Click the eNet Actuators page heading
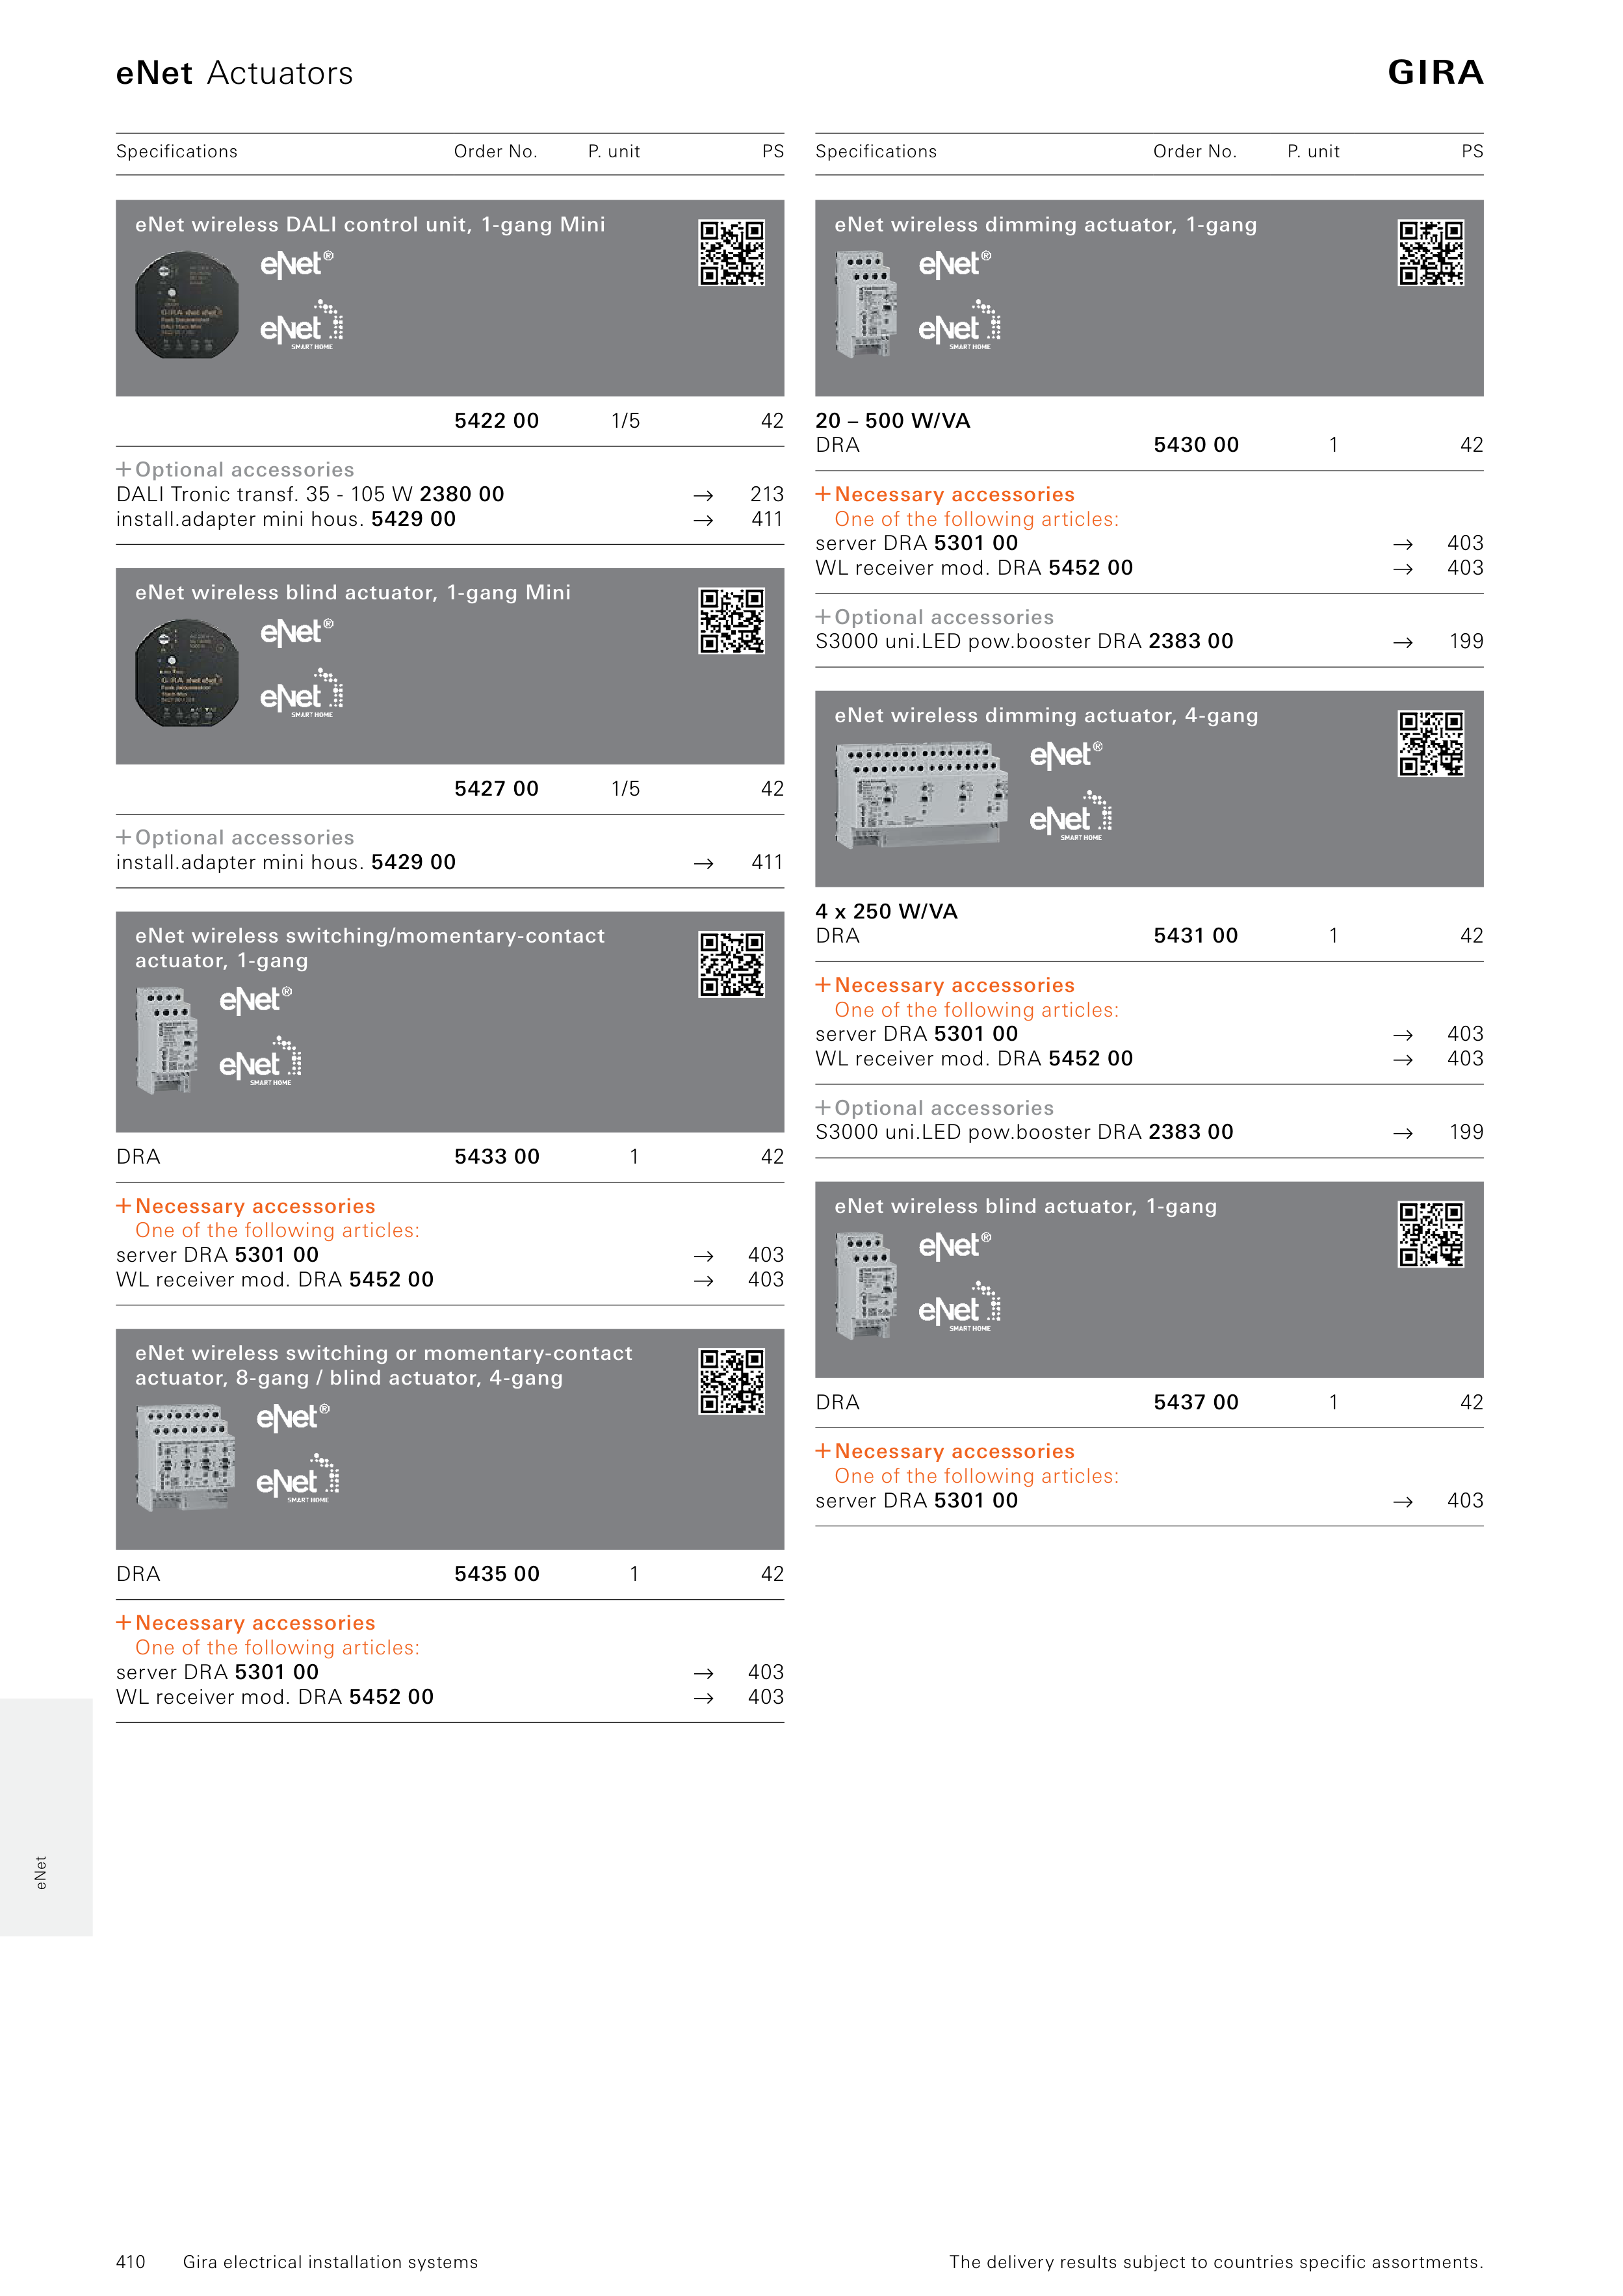 [234, 73]
